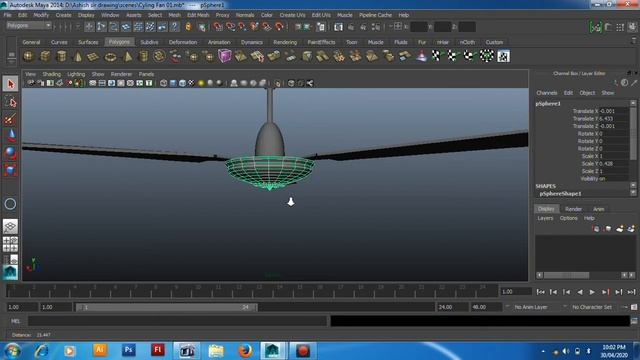The image size is (640, 360).
Task: Open the Create UVs menu
Action: coord(292,15)
